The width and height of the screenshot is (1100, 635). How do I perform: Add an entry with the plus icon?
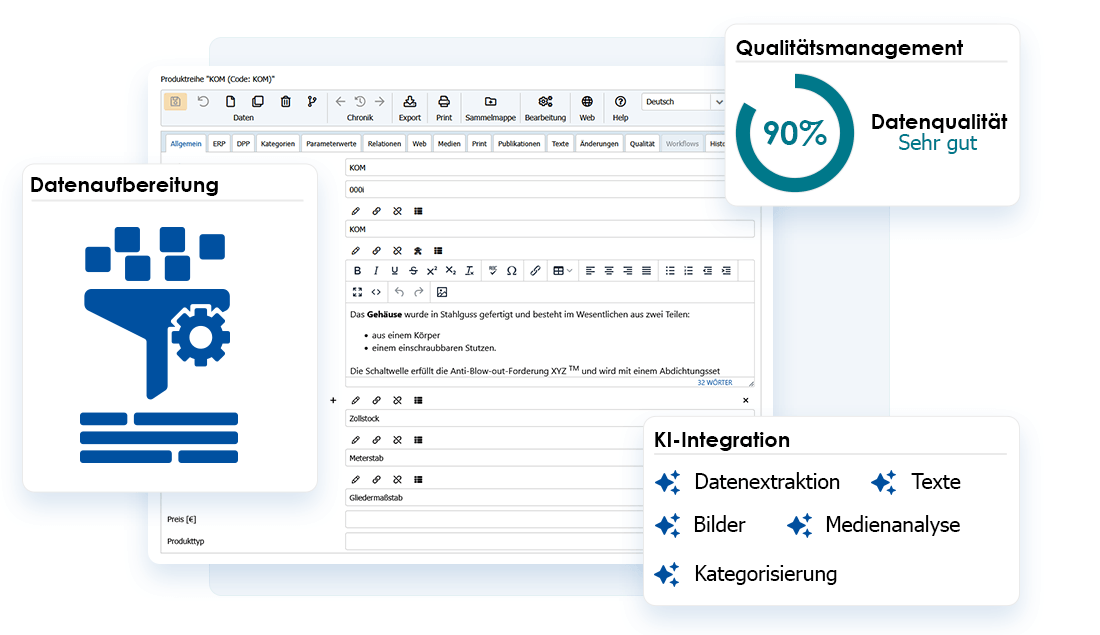coord(333,400)
